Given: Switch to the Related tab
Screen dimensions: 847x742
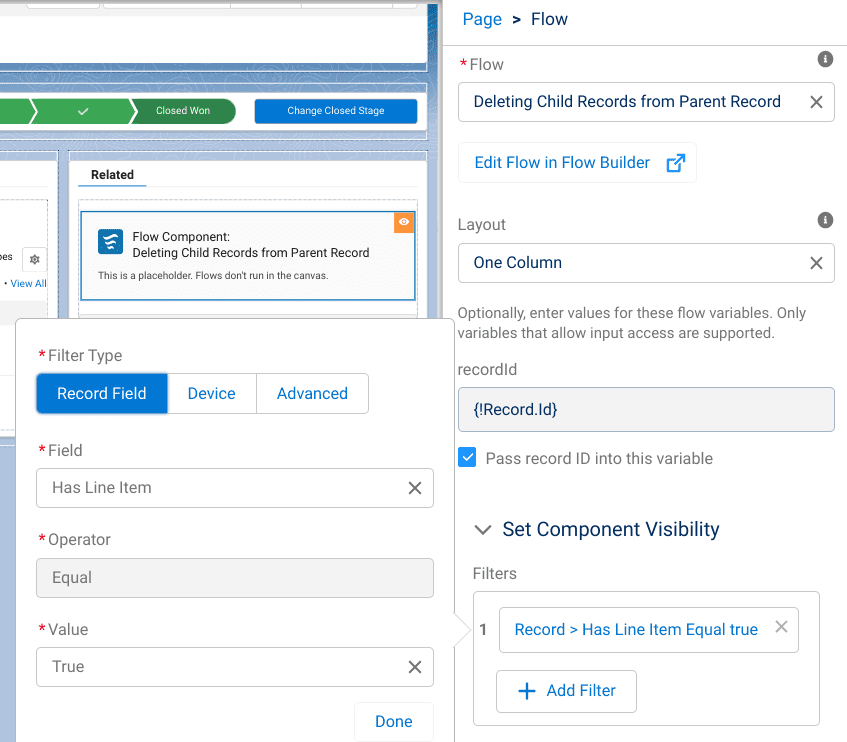Looking at the screenshot, I should click(x=112, y=175).
